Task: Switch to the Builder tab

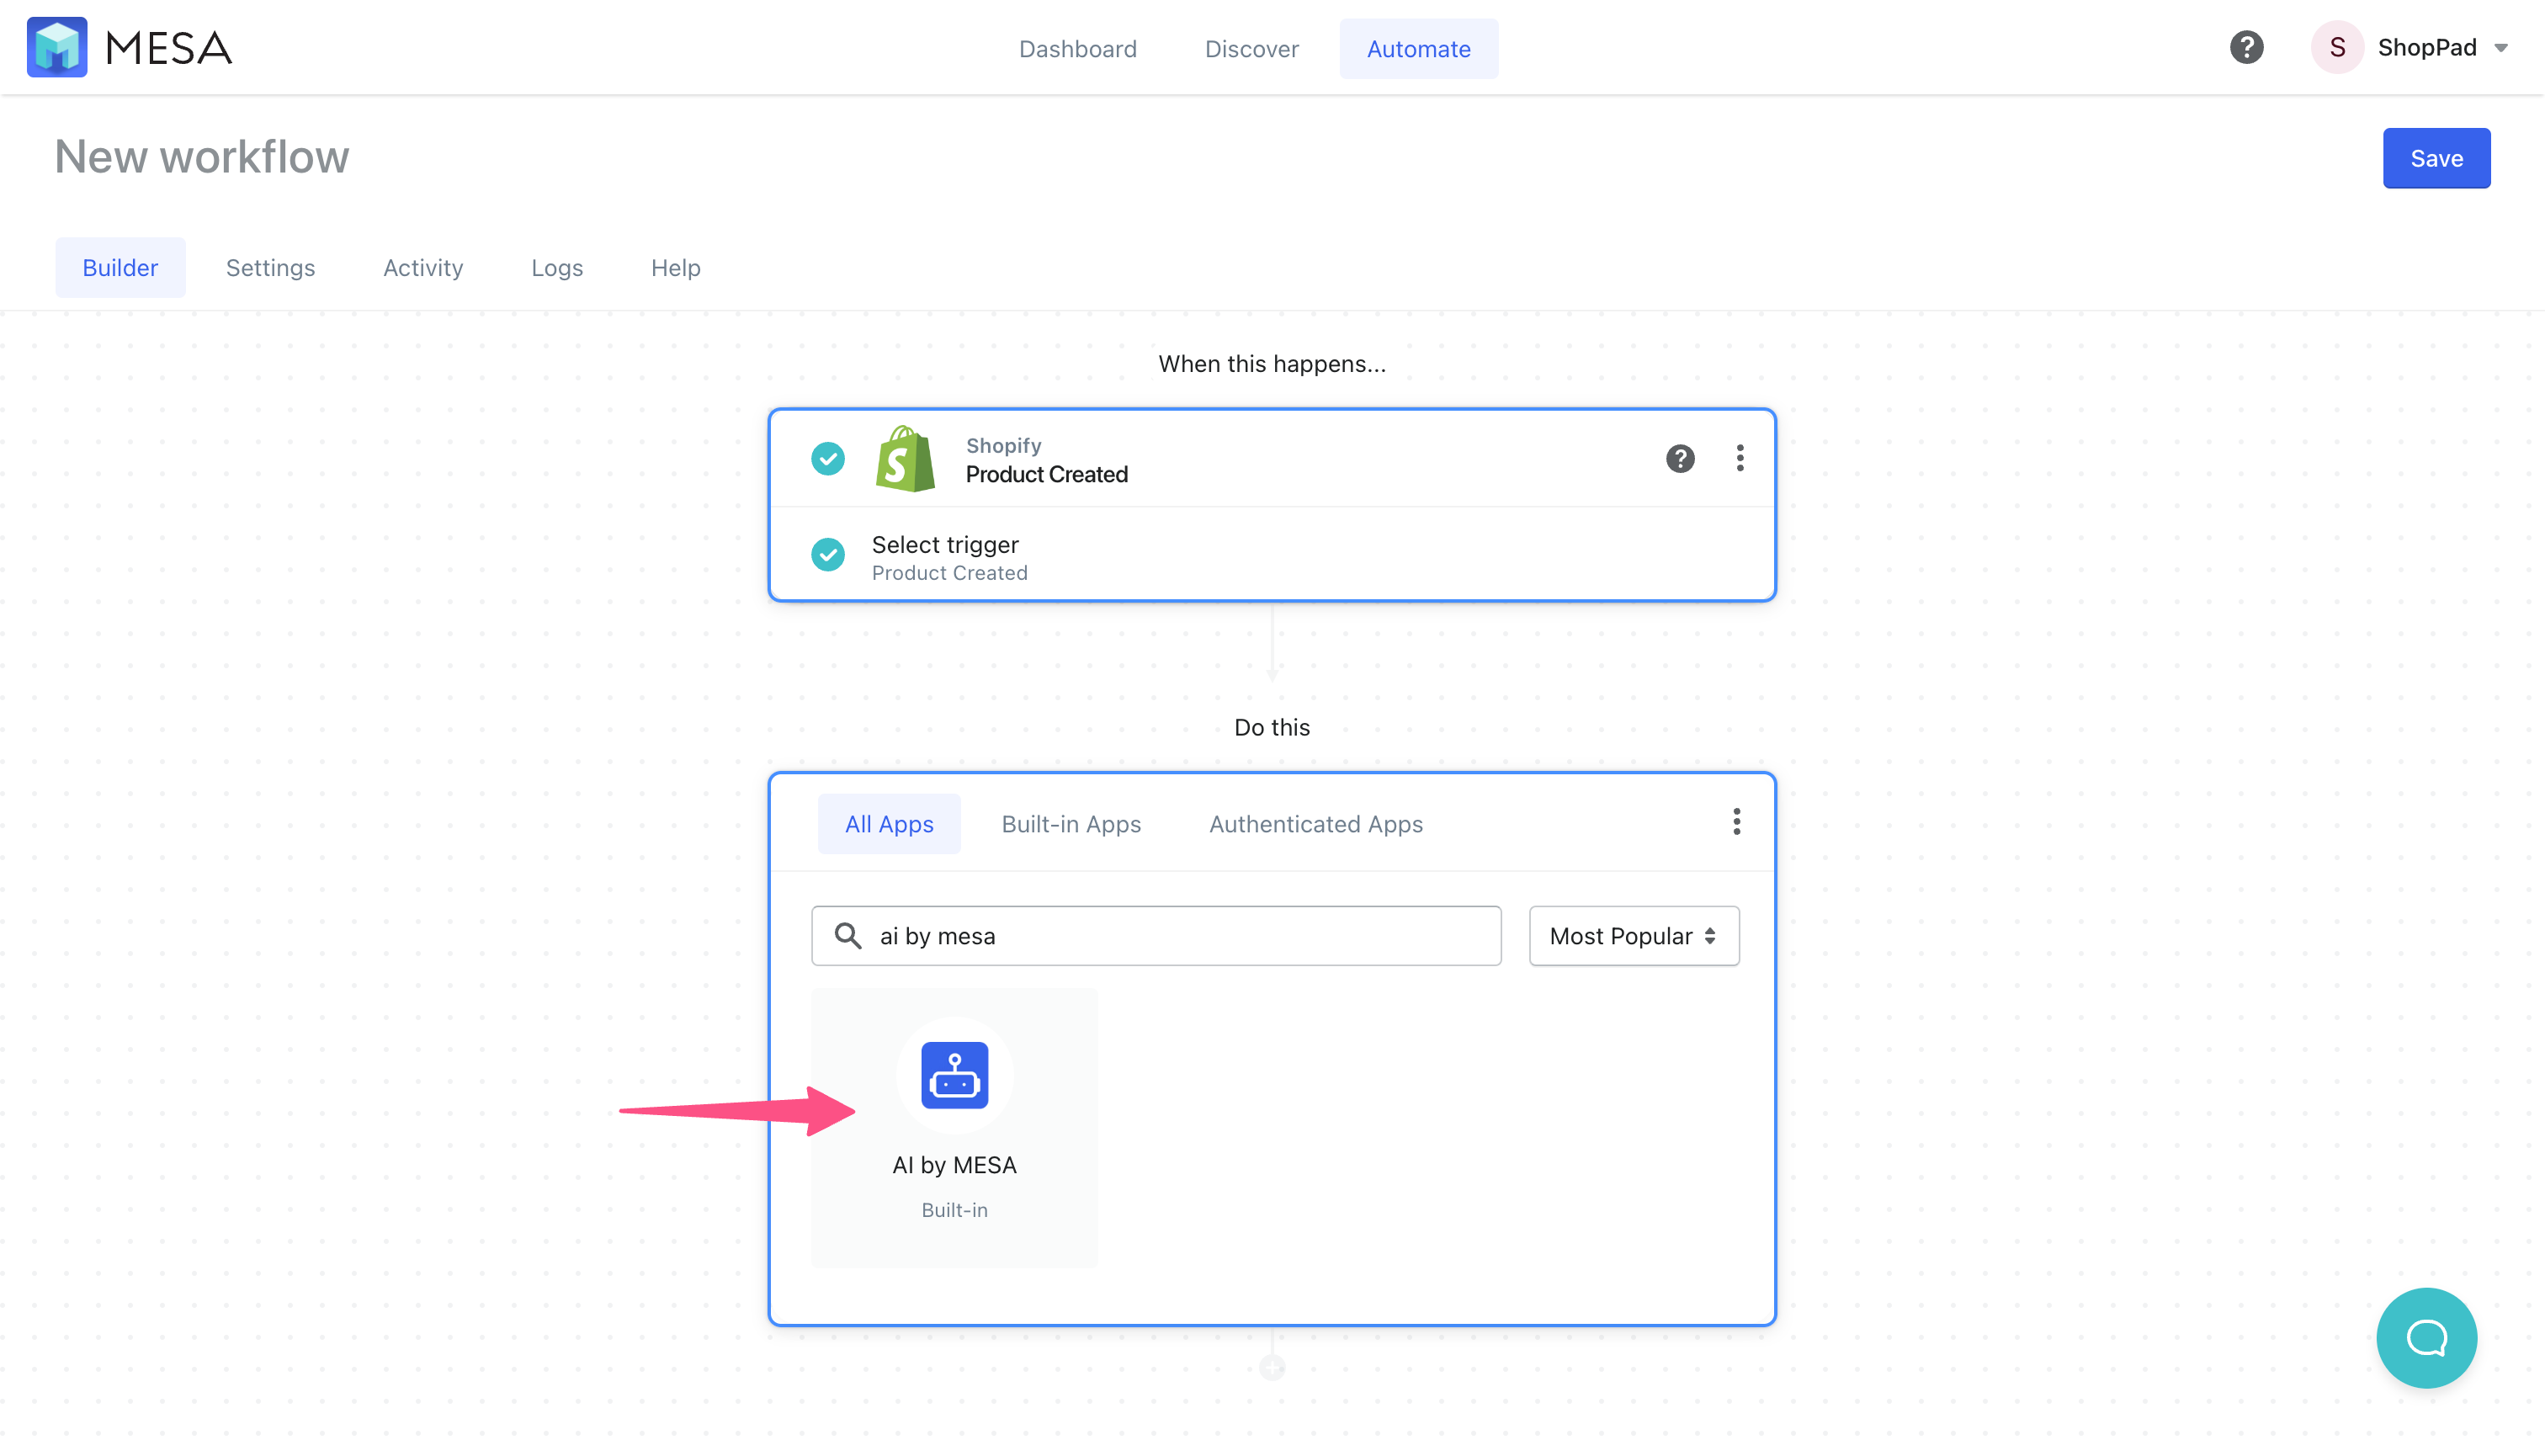Action: [120, 268]
